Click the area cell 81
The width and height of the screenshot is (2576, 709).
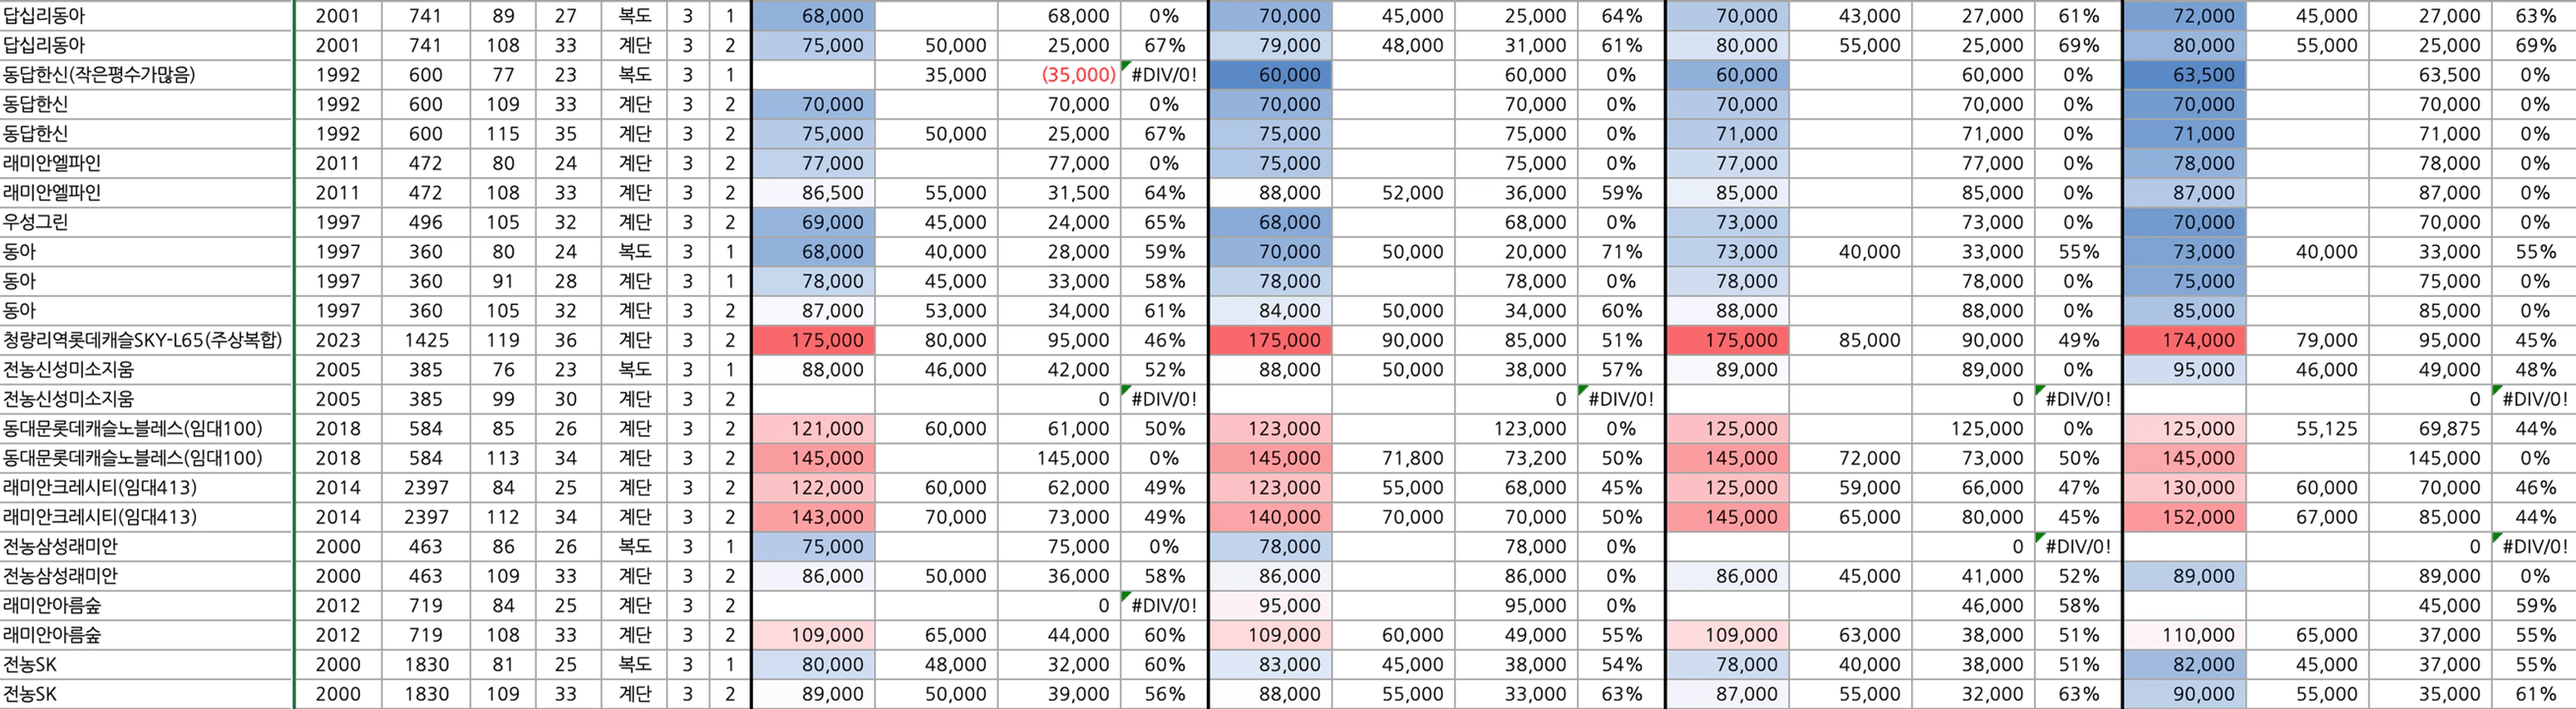503,665
